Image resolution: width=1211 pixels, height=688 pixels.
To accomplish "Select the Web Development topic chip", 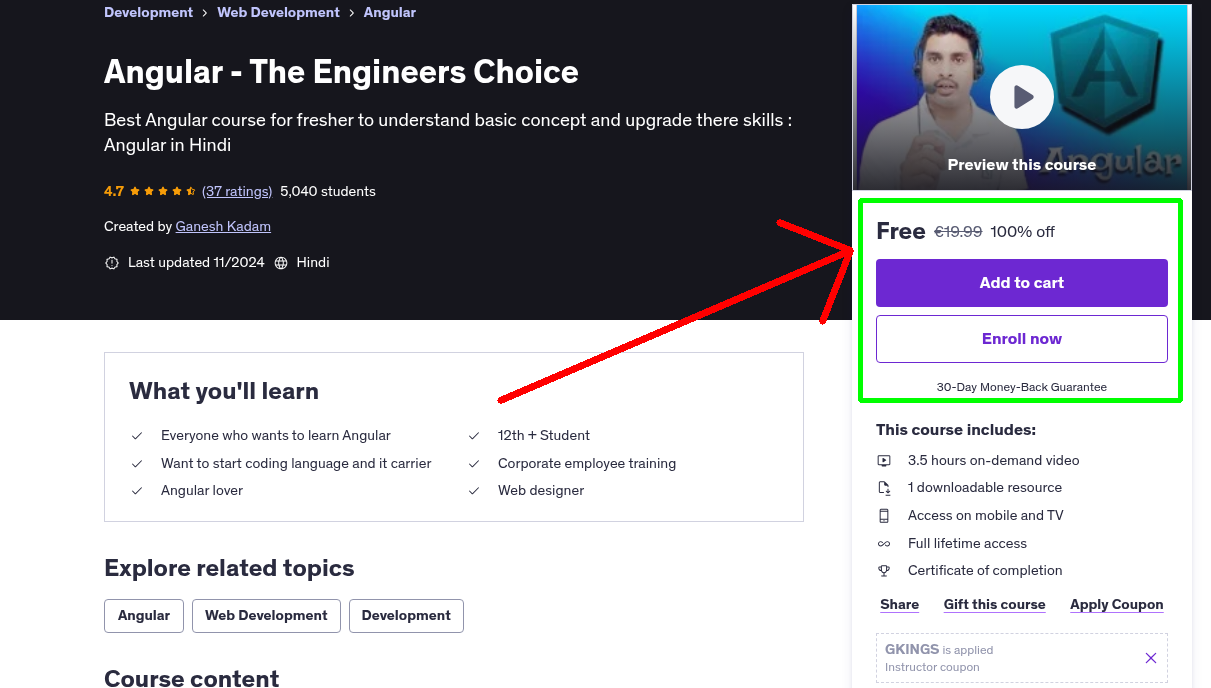I will [x=266, y=616].
